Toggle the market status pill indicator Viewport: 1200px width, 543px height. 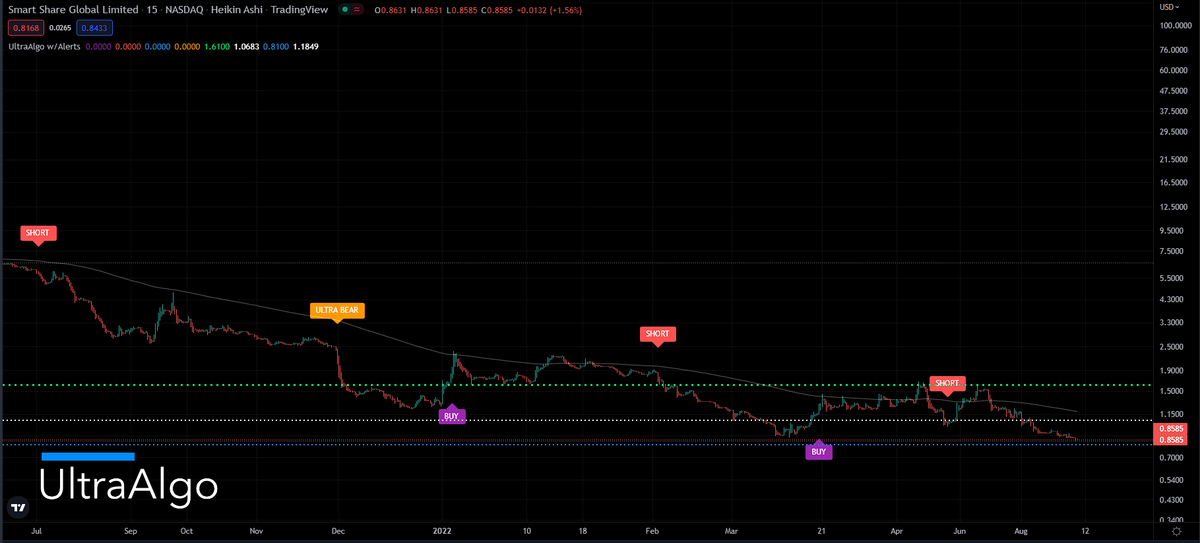point(351,9)
